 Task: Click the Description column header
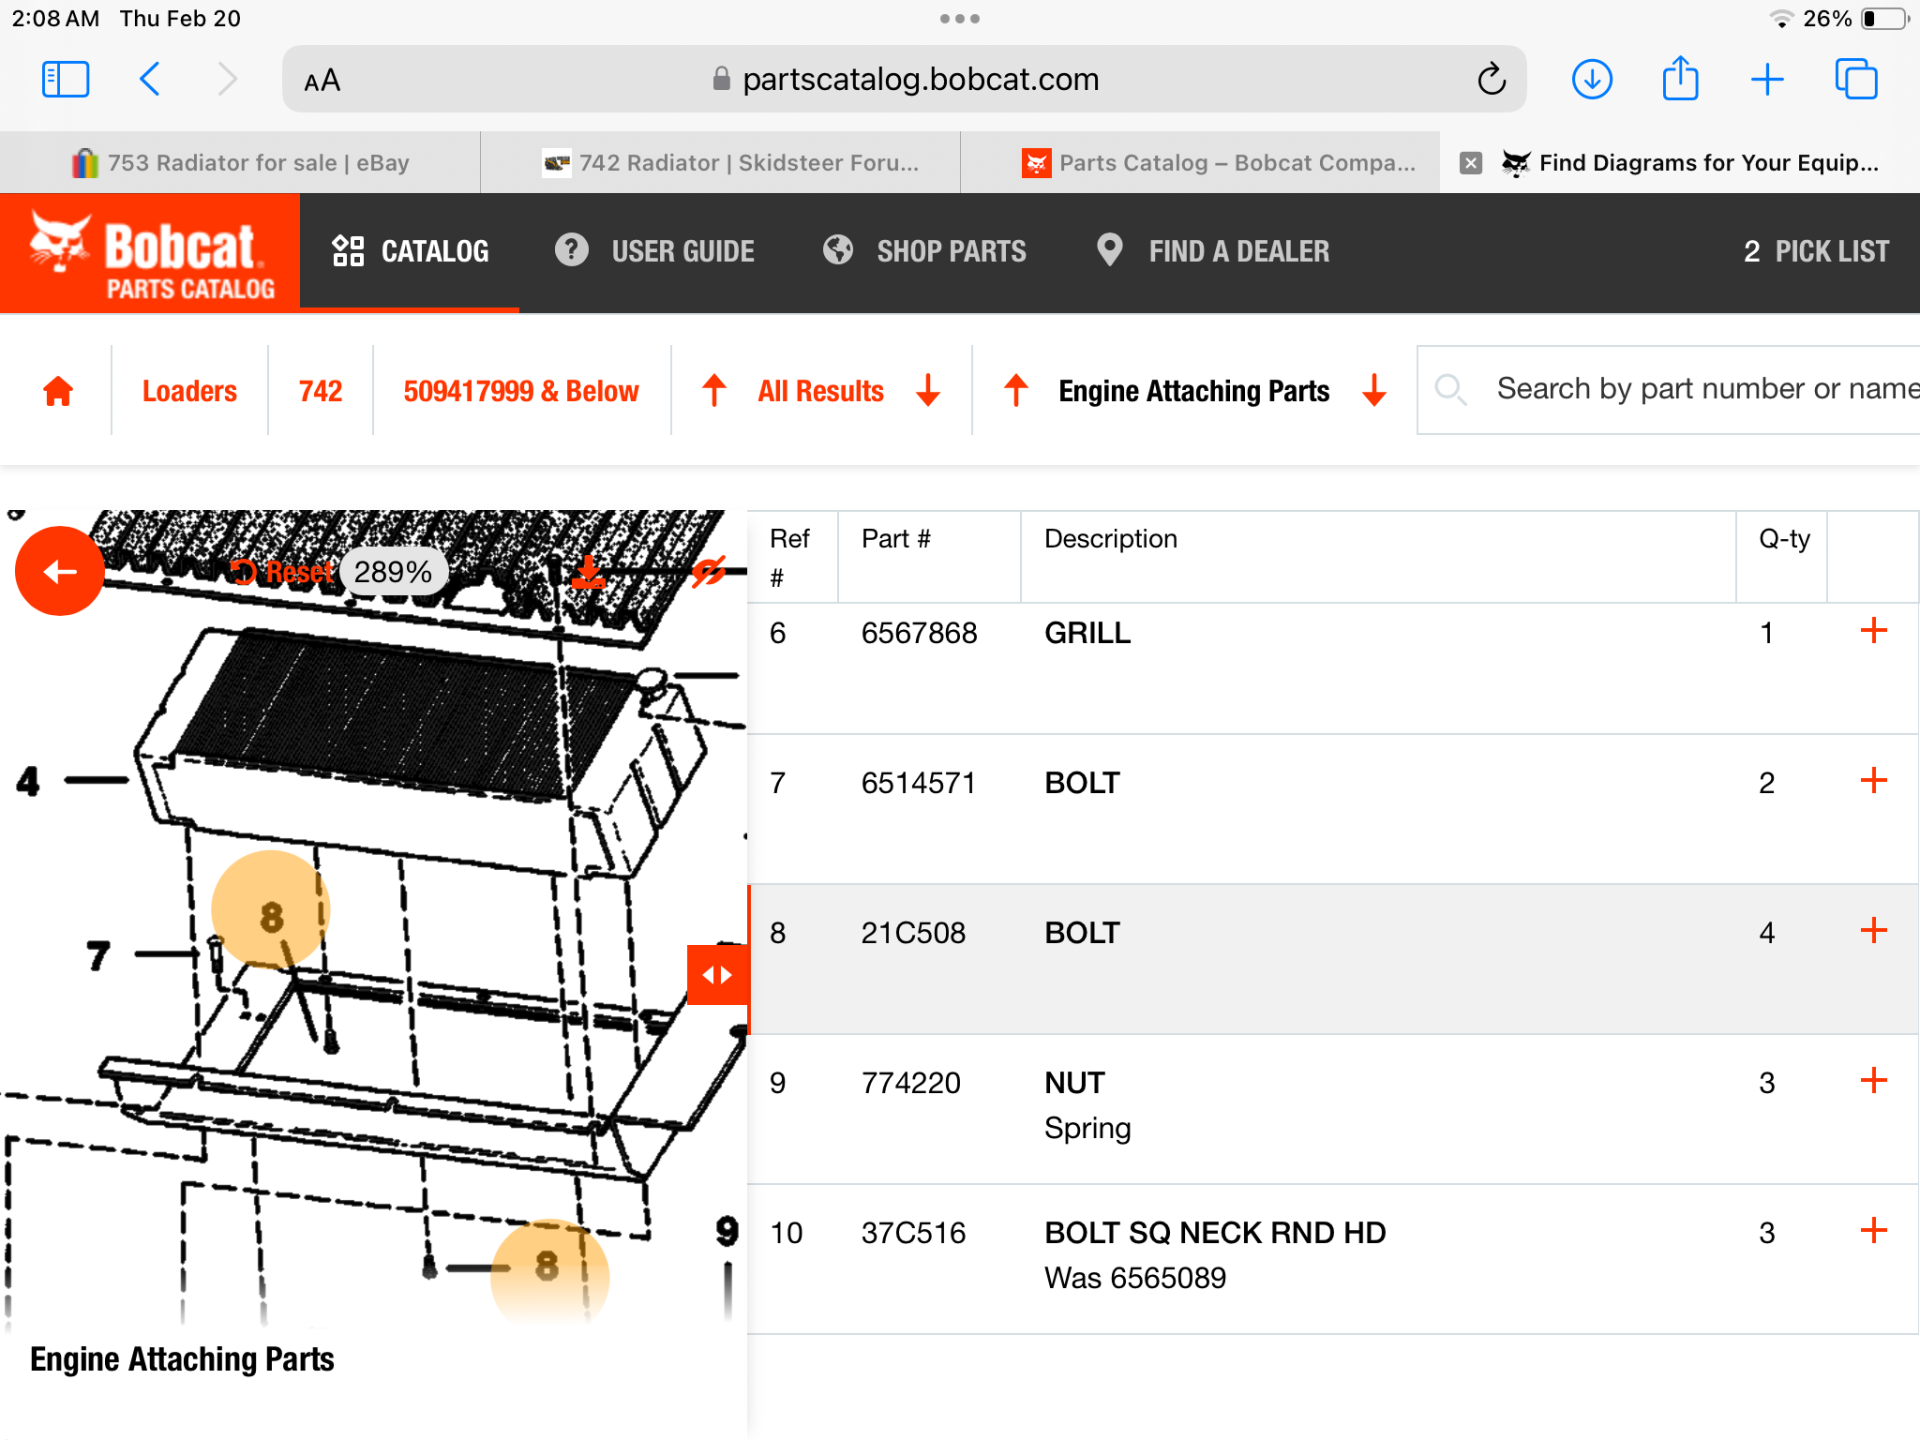(x=1110, y=539)
